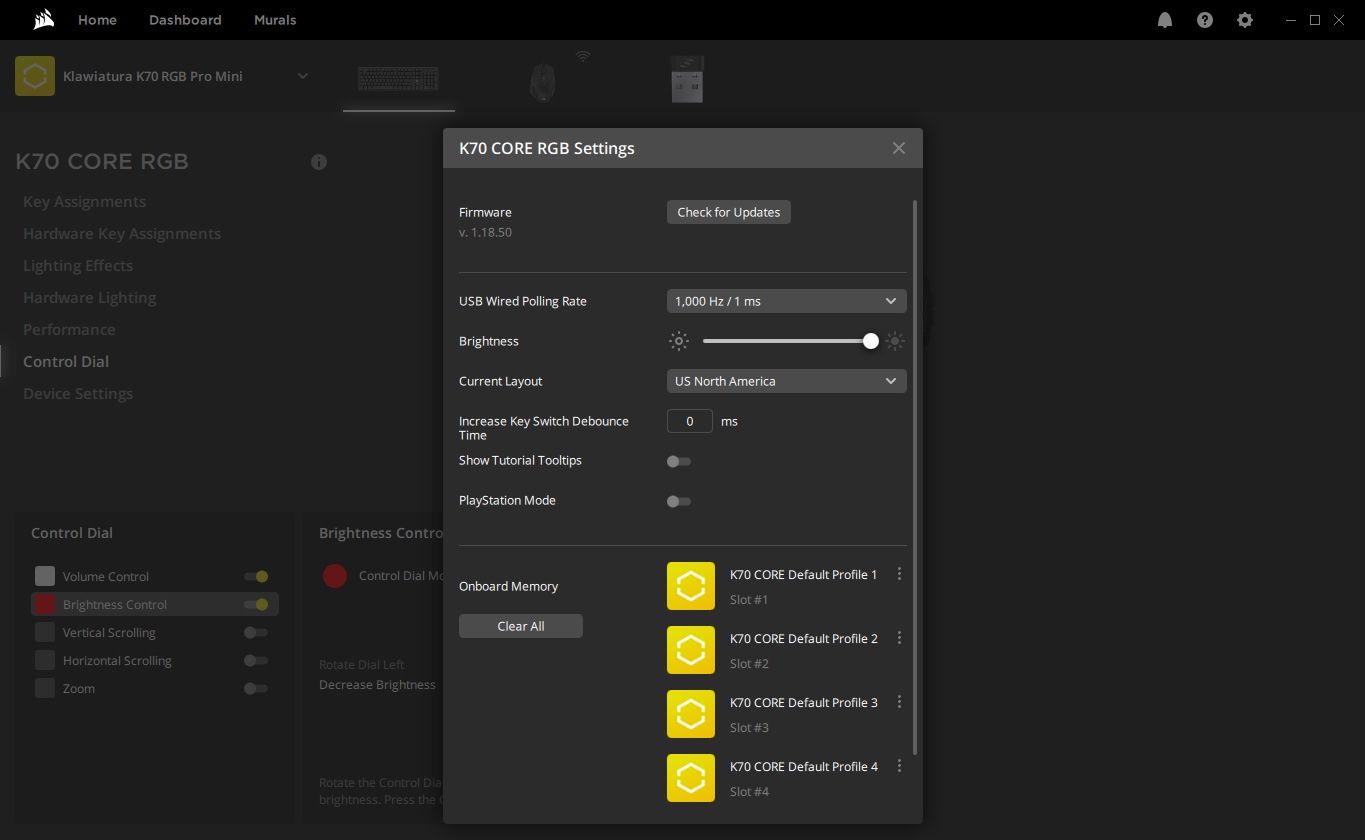Open options menu for Default Profile 1
The height and width of the screenshot is (840, 1365).
(x=899, y=574)
